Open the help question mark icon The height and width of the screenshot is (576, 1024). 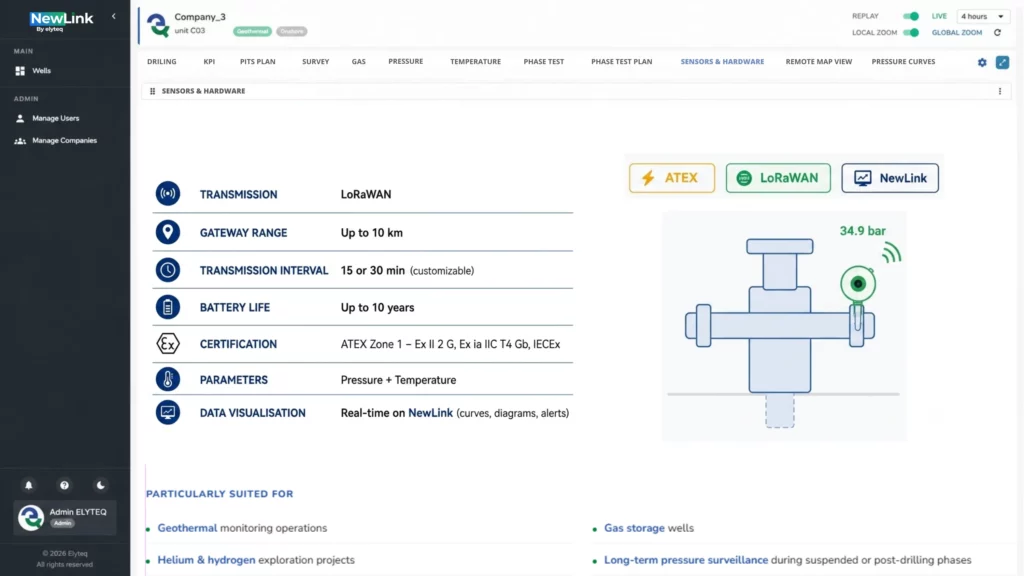[x=64, y=485]
